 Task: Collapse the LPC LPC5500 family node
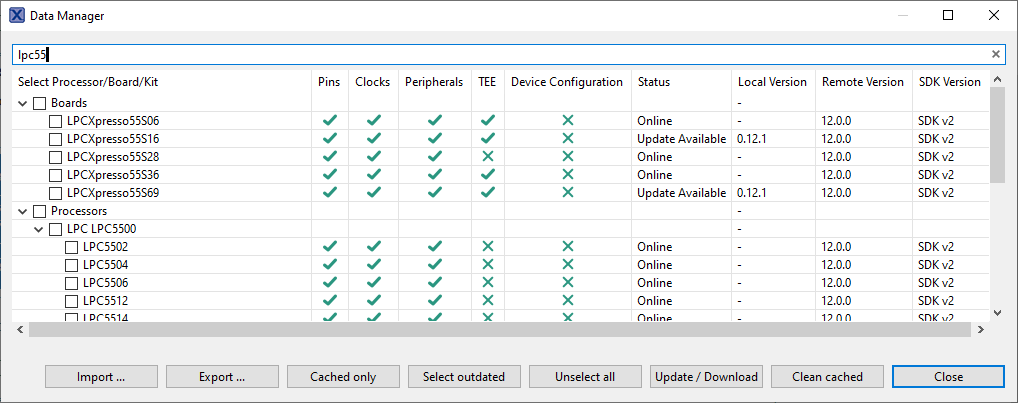pos(39,229)
